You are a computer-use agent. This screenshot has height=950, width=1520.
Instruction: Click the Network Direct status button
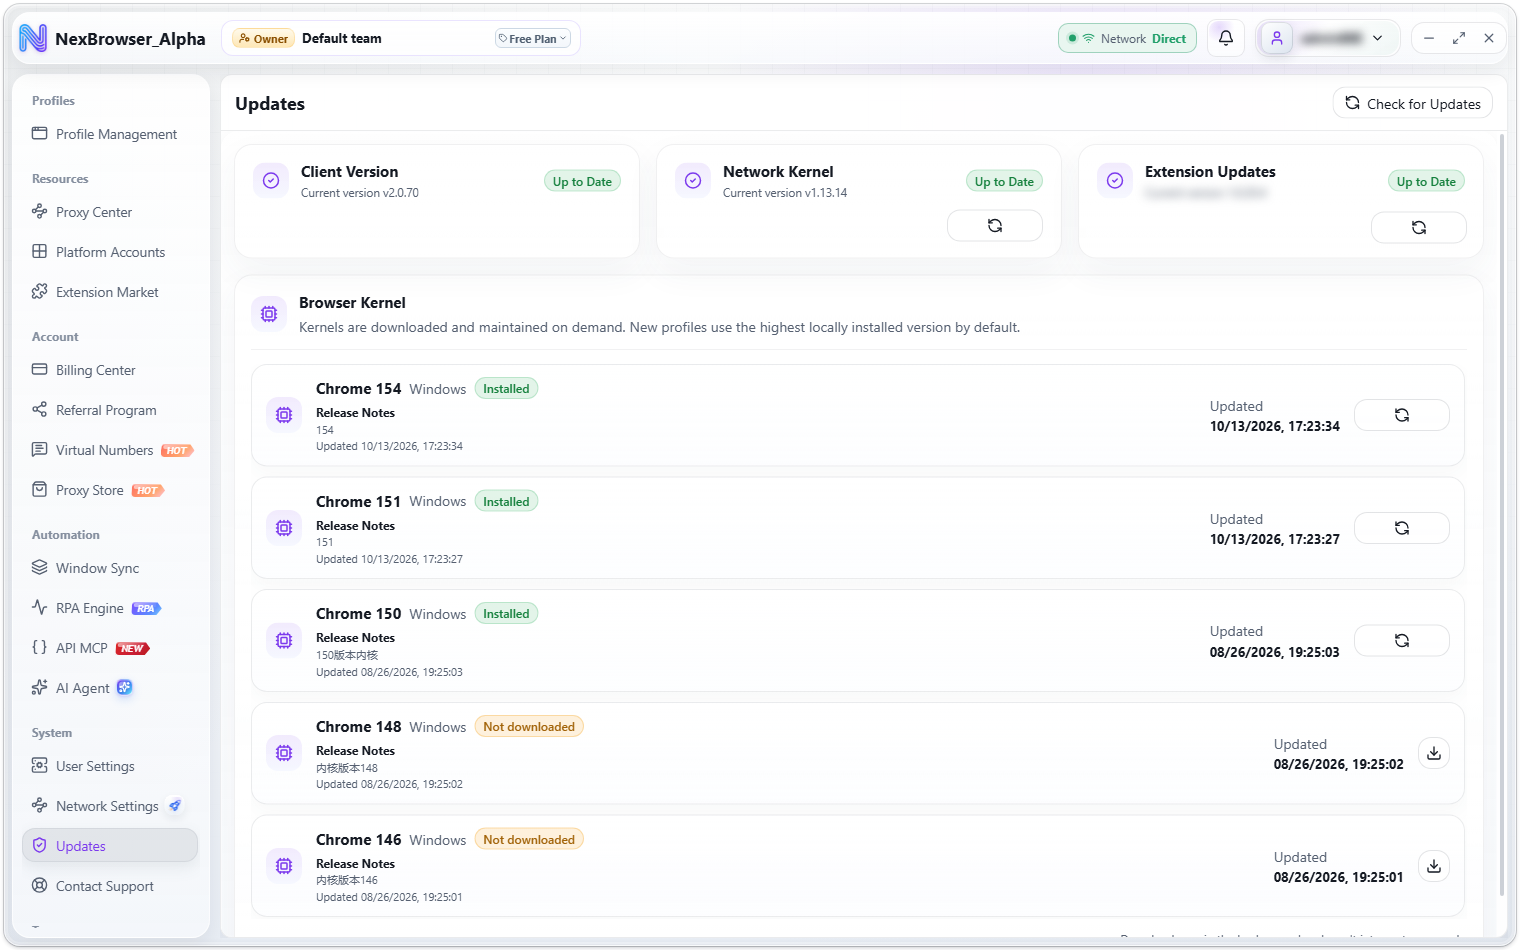click(x=1127, y=38)
